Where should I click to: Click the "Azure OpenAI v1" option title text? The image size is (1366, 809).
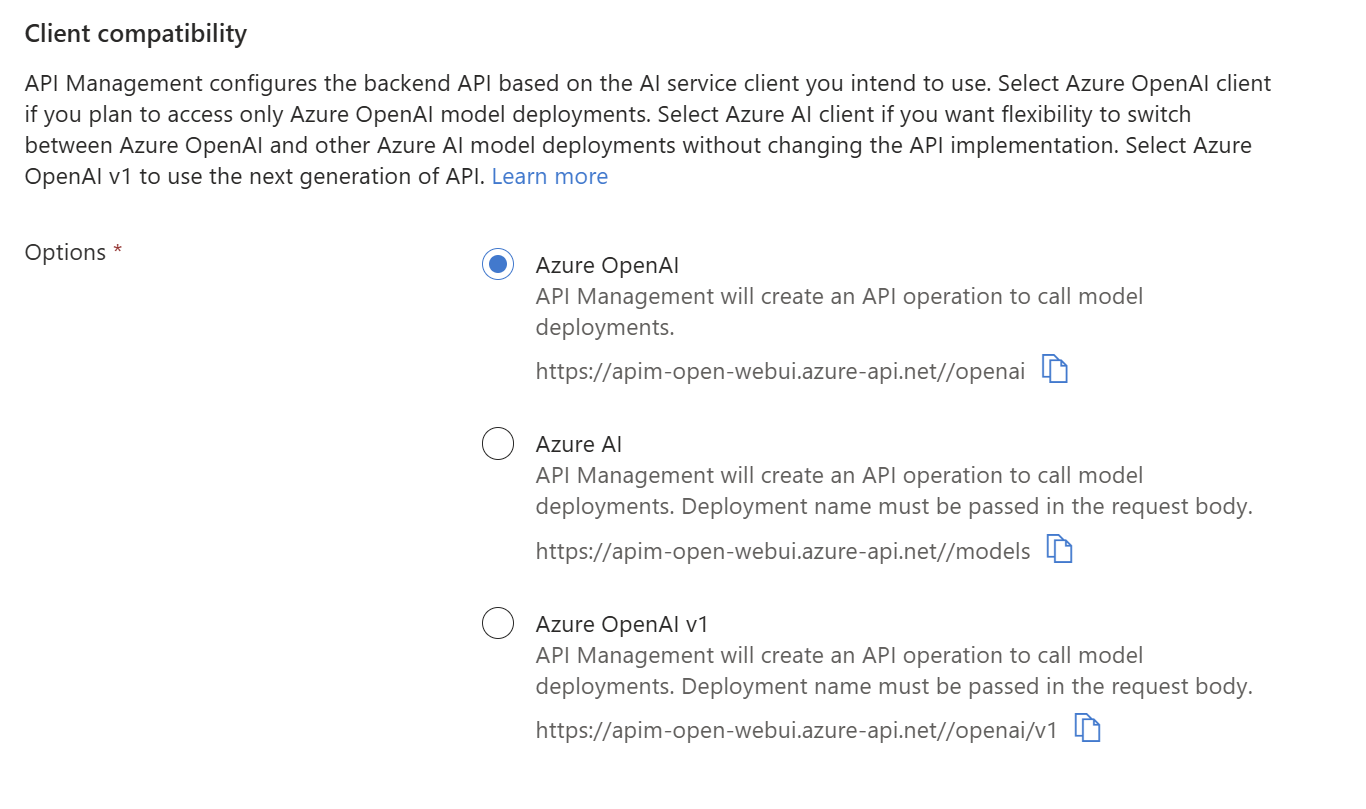click(x=621, y=624)
